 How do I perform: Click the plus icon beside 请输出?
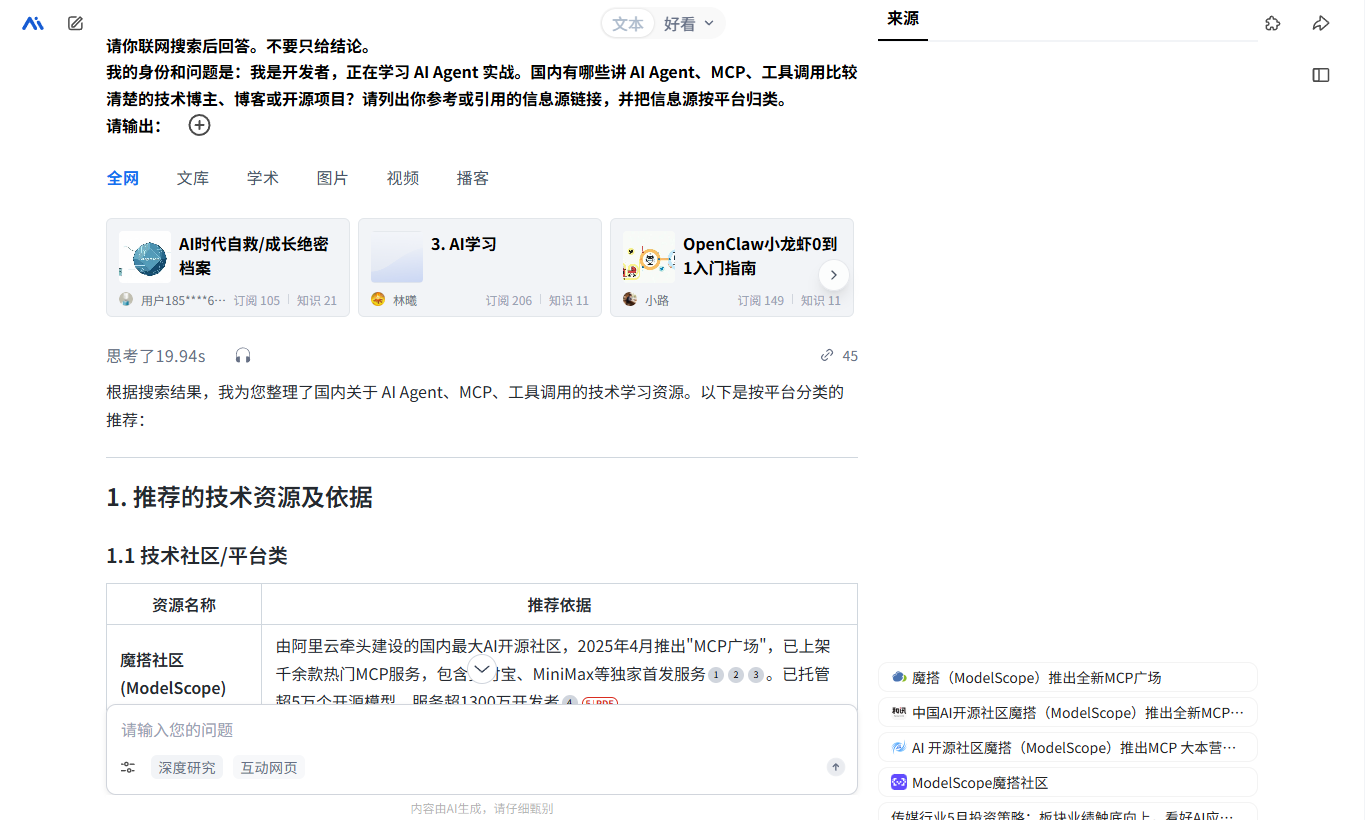(x=200, y=125)
